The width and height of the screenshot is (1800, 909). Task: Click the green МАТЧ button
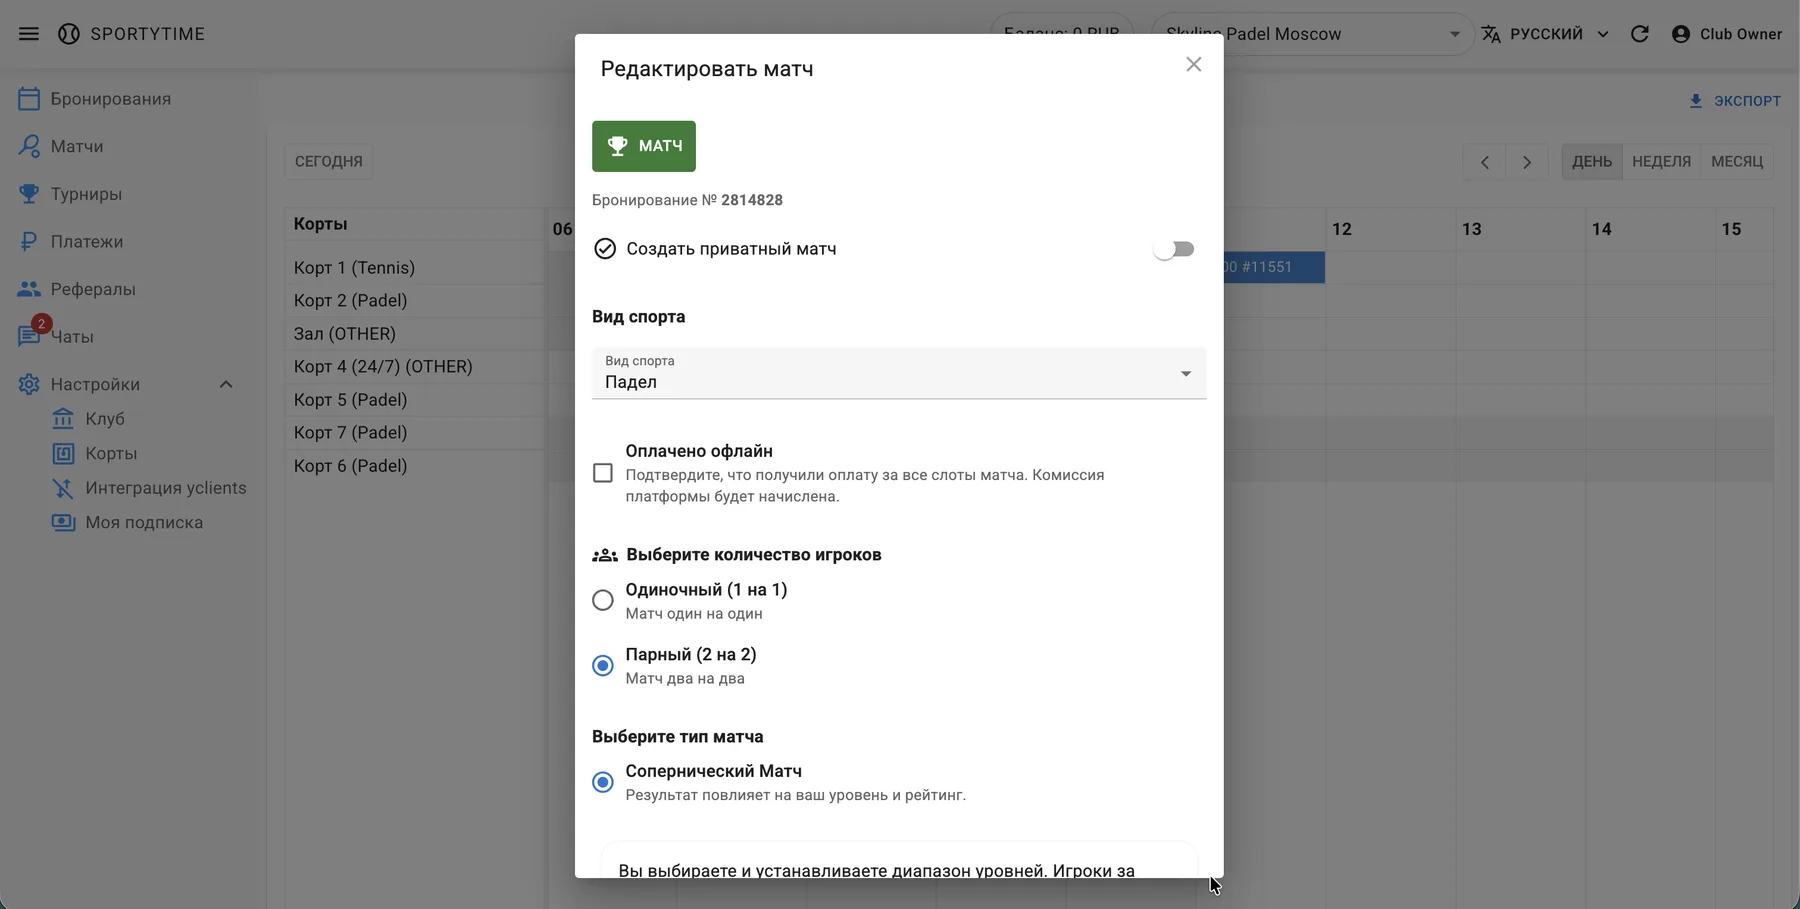(x=644, y=146)
